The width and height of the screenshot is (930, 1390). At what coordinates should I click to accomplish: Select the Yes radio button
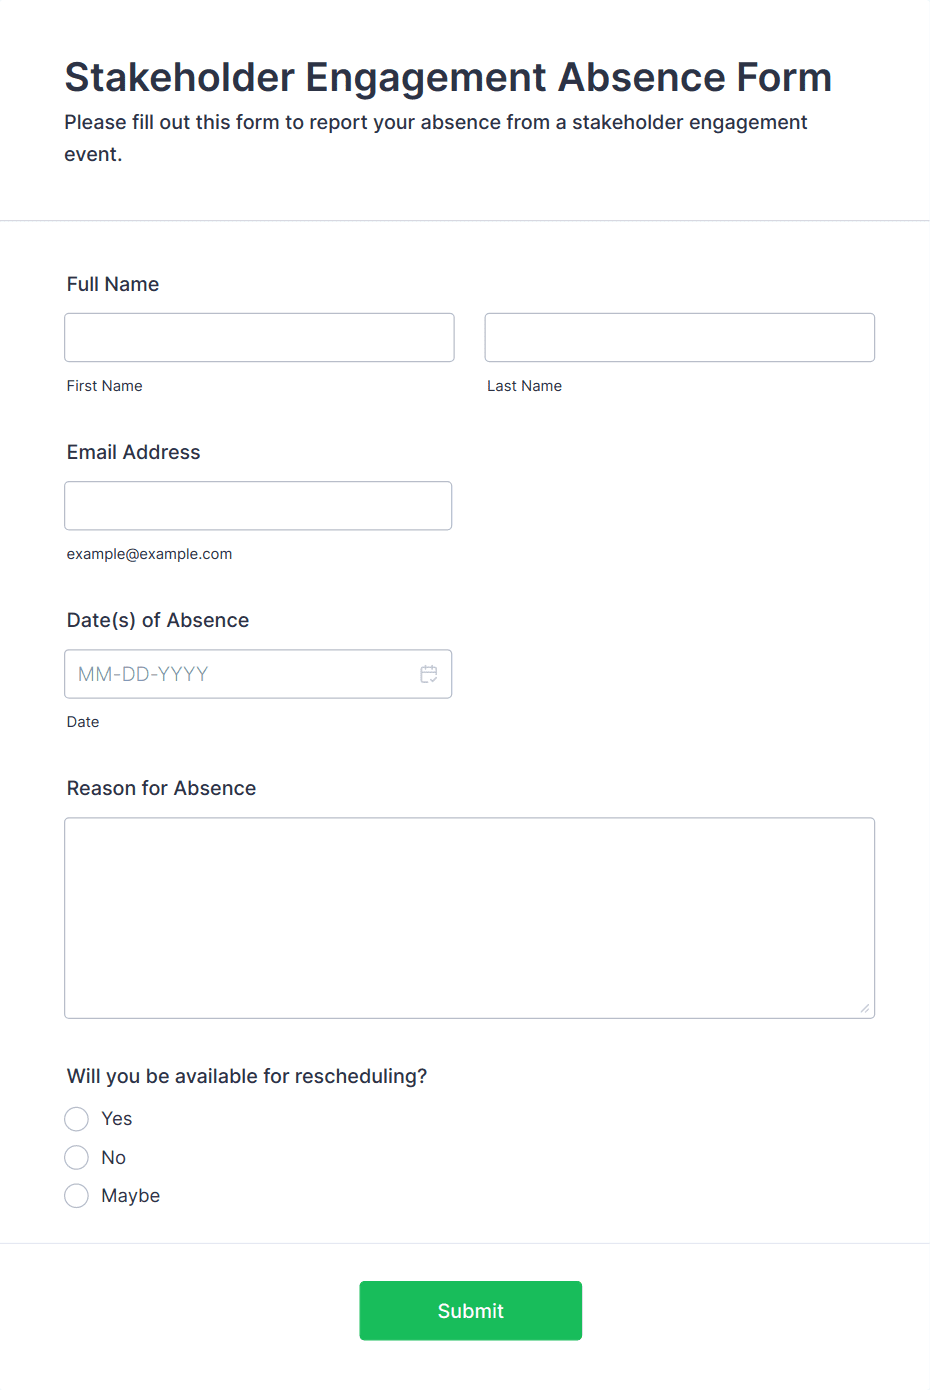pyautogui.click(x=77, y=1119)
